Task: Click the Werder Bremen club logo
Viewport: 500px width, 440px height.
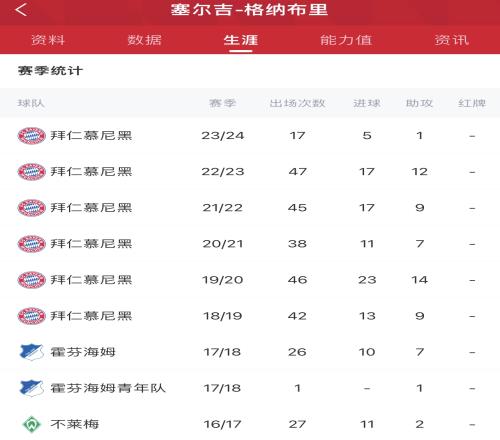Action: (x=31, y=424)
